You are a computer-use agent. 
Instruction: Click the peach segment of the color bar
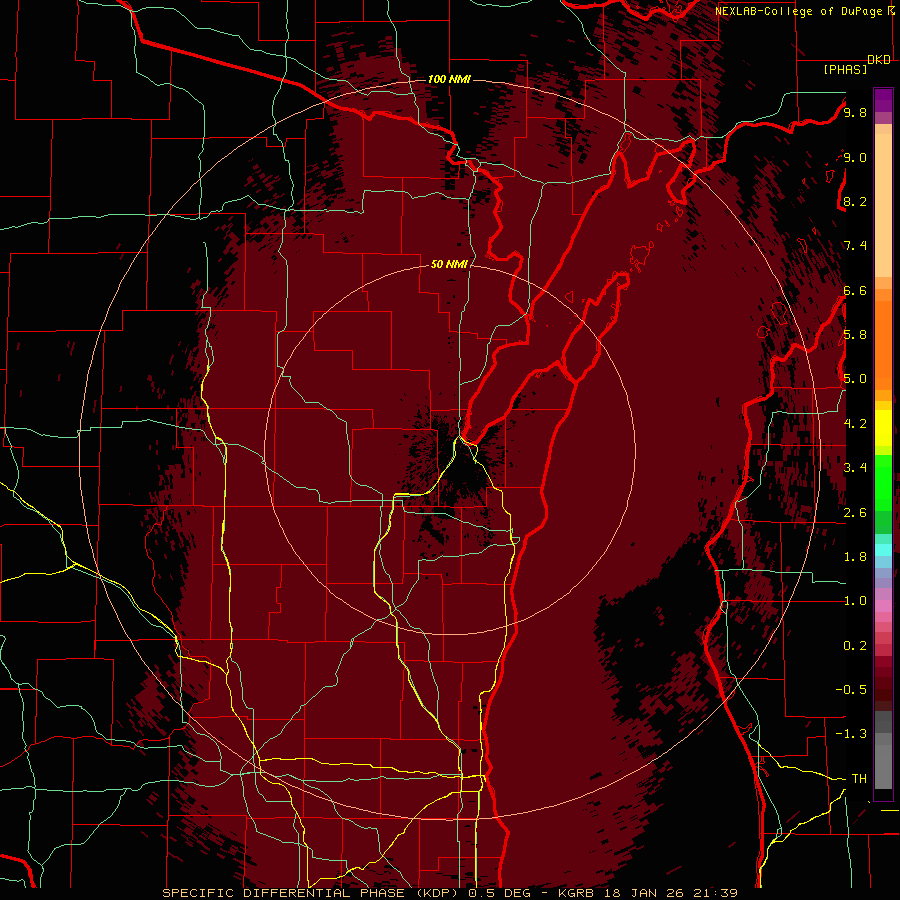(883, 207)
